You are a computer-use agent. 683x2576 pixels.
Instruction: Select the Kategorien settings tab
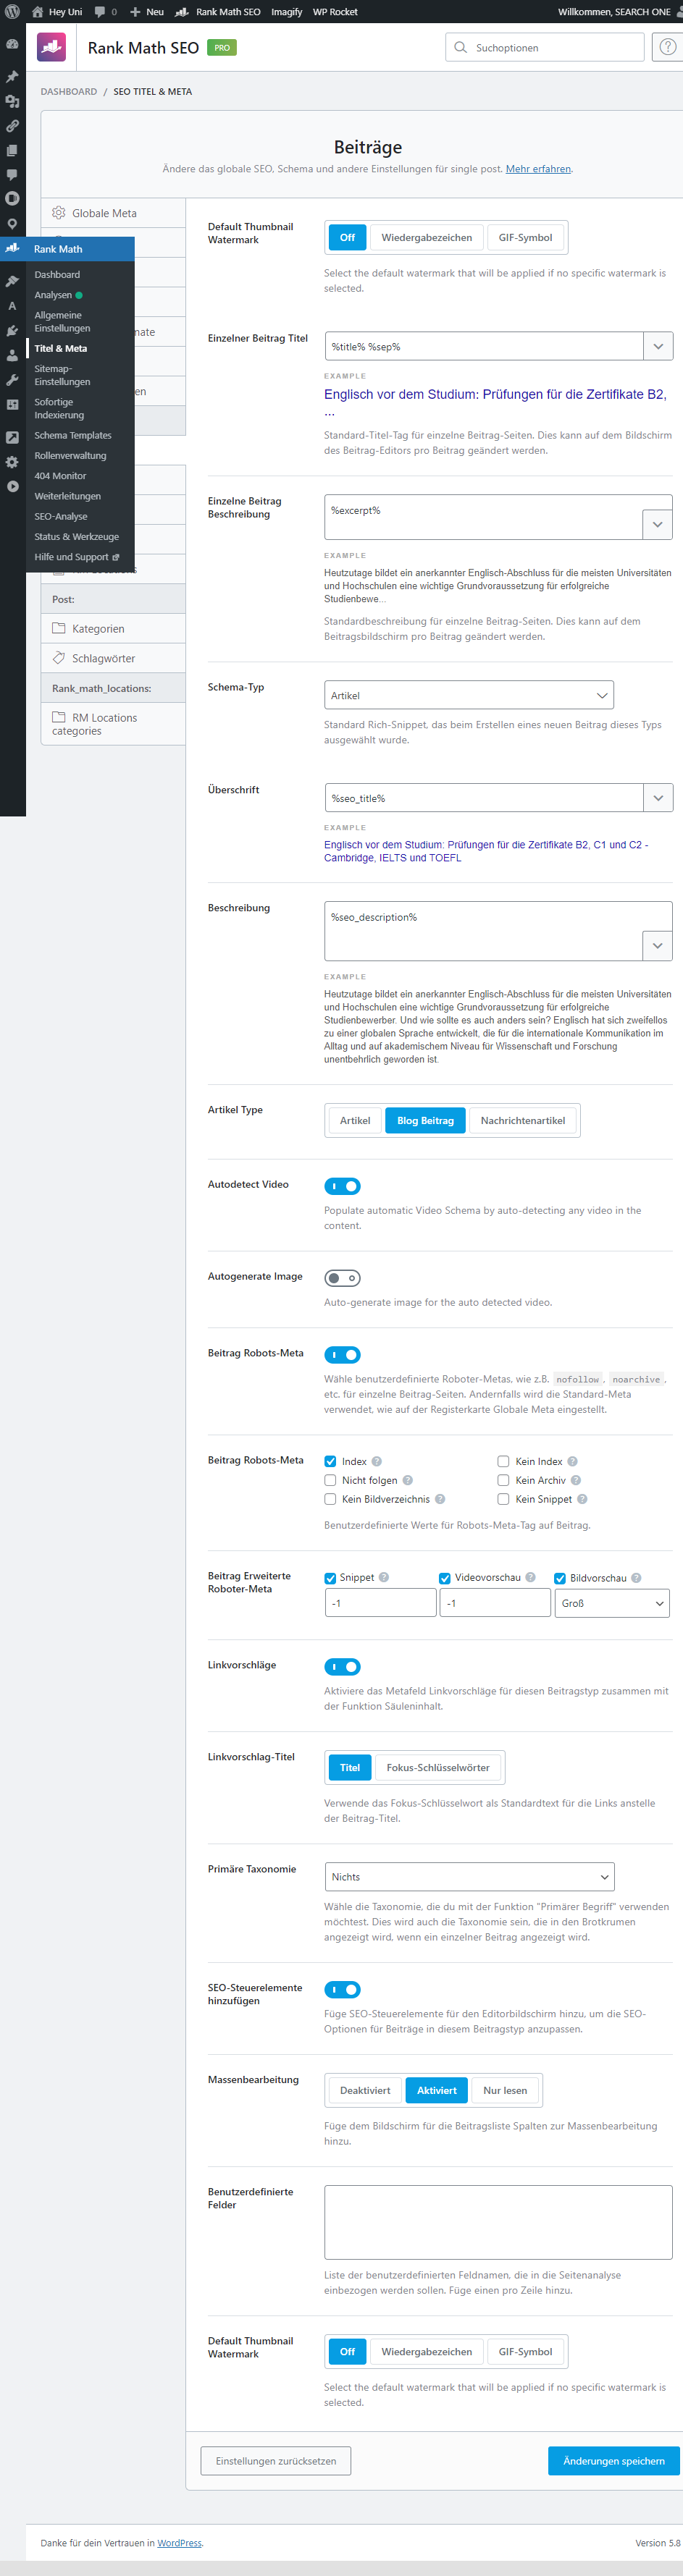click(113, 629)
